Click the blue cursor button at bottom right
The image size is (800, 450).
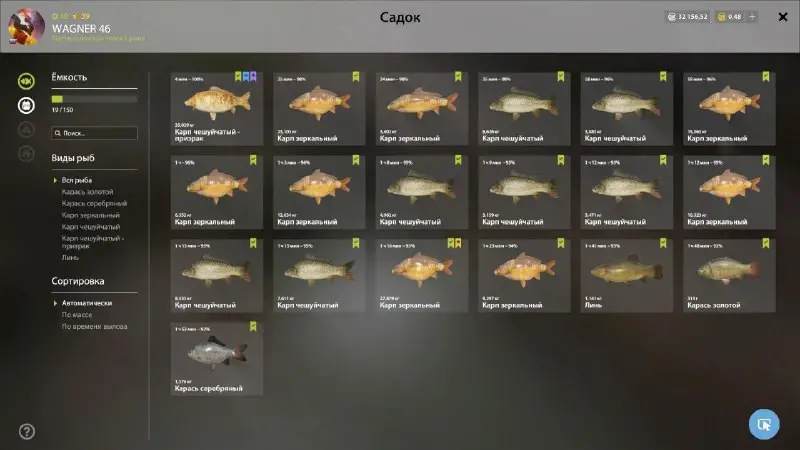(x=764, y=424)
